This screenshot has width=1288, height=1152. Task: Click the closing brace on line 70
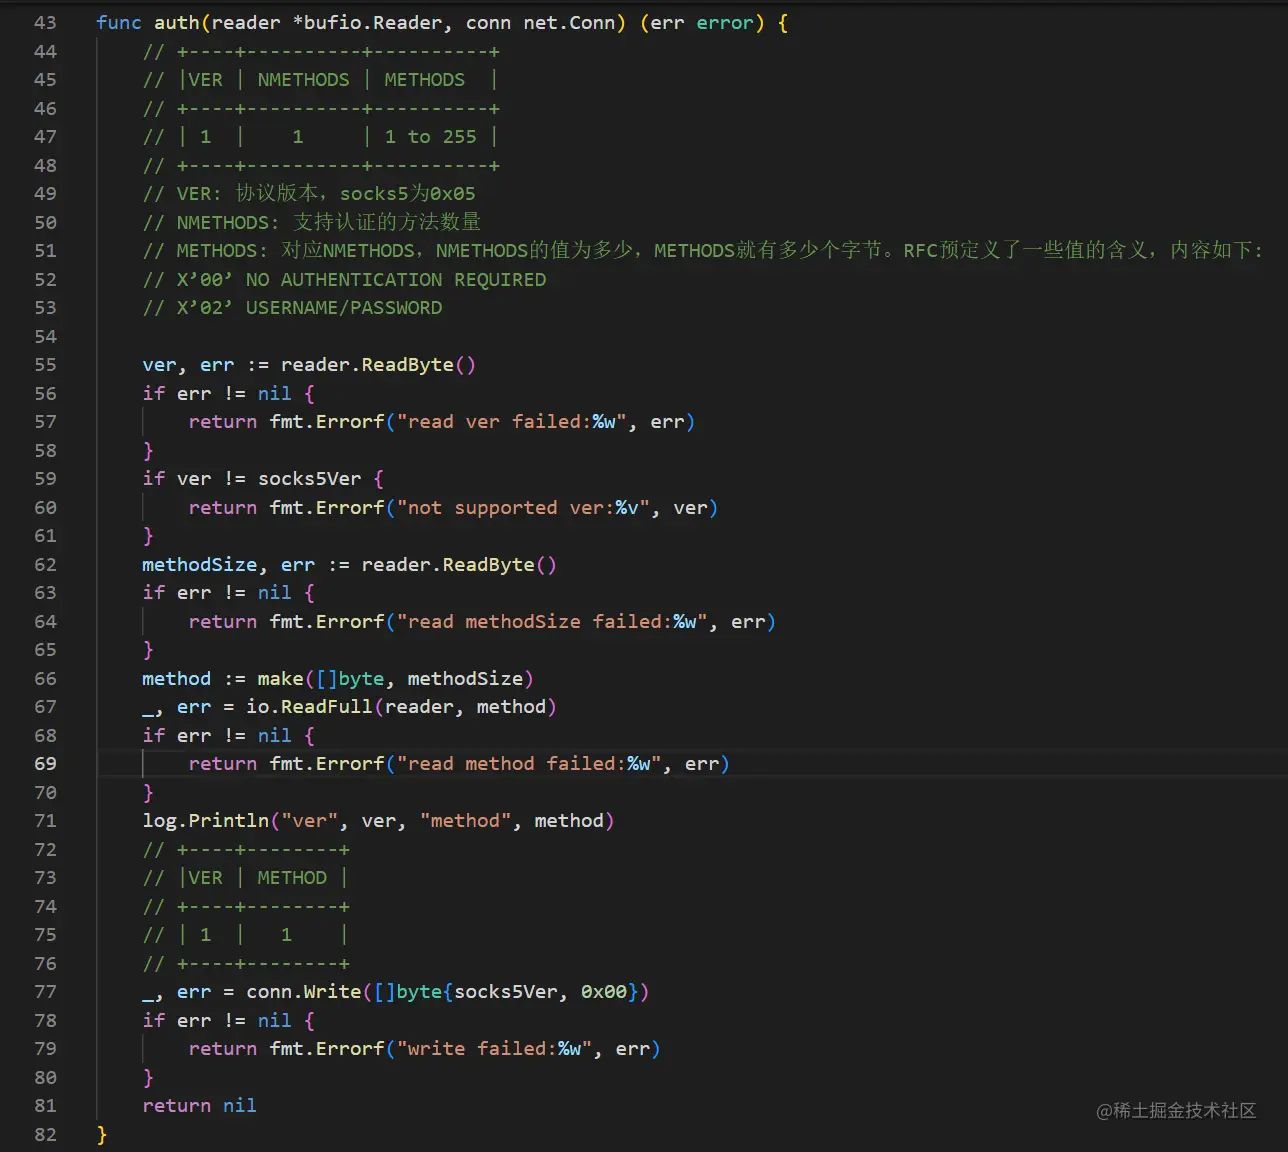click(148, 793)
